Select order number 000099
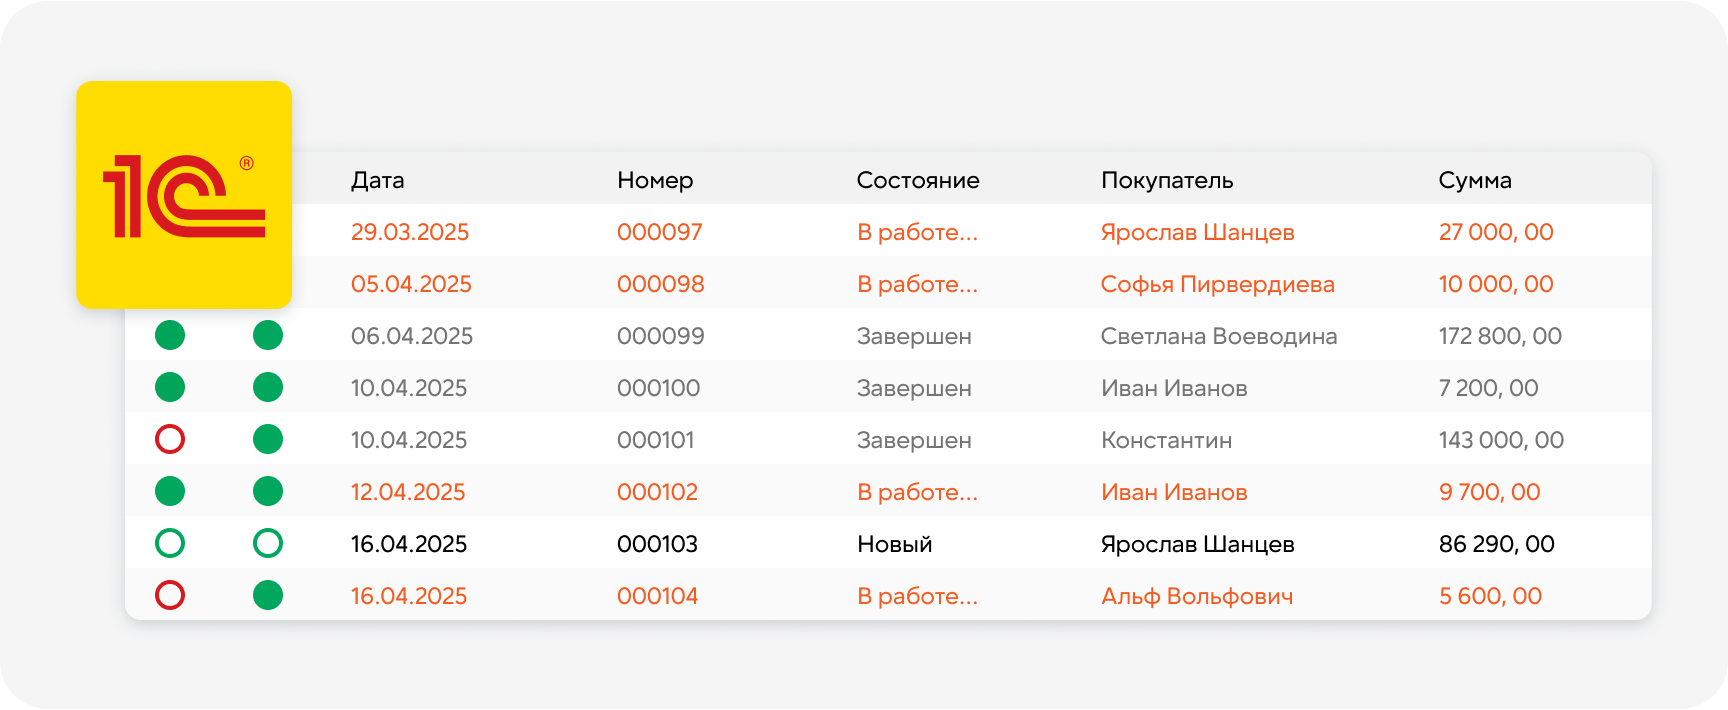This screenshot has height=710, width=1728. [661, 336]
